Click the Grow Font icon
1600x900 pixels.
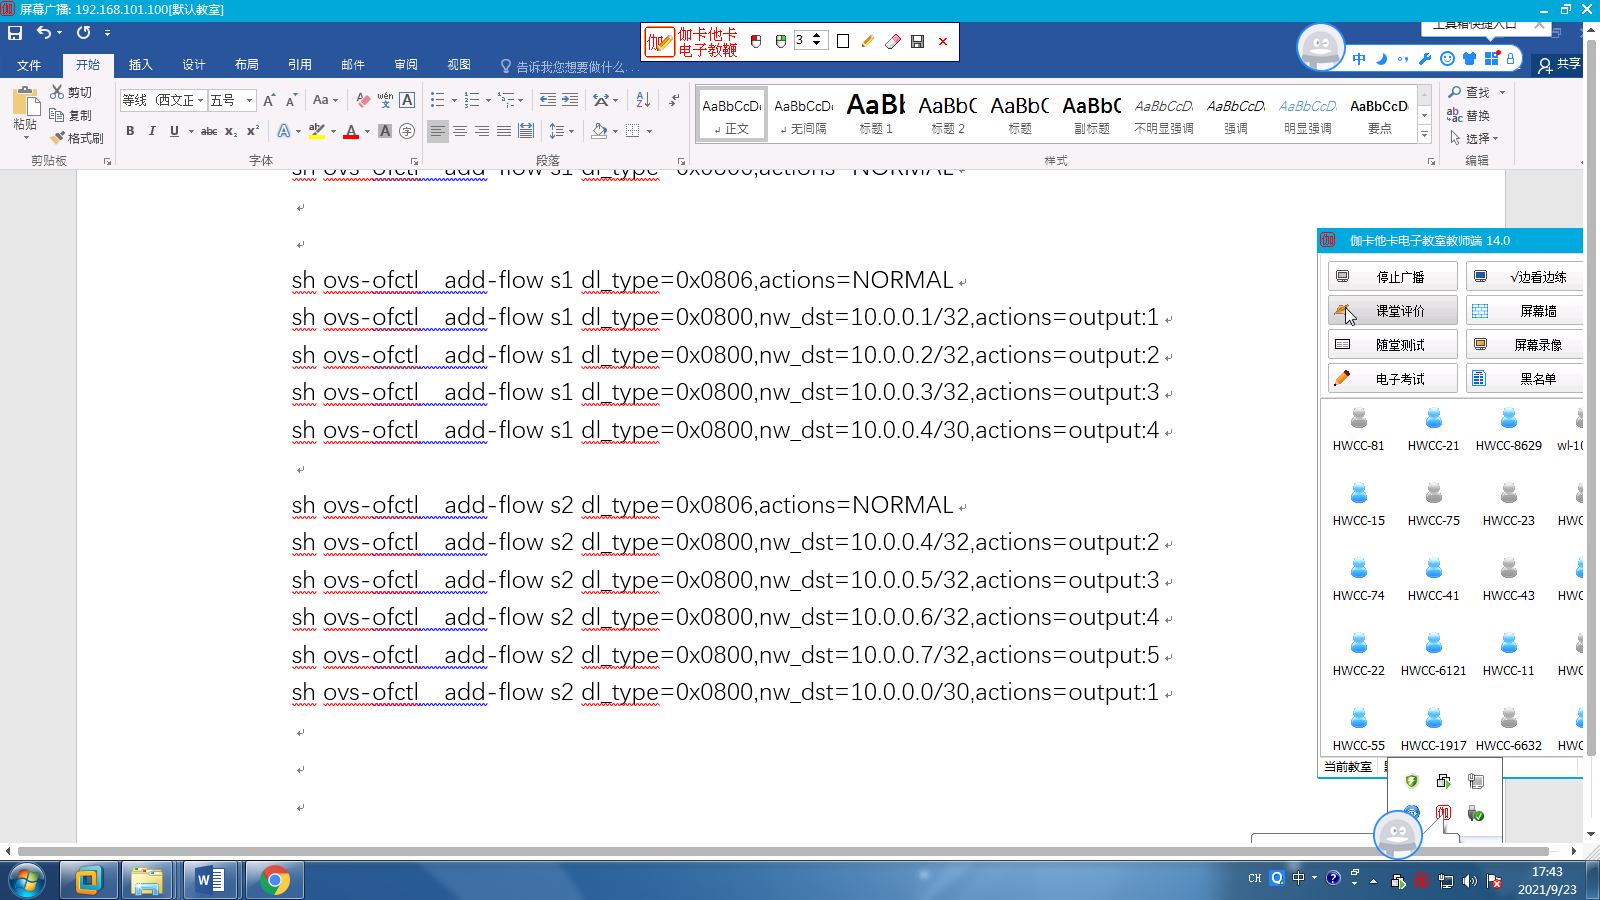269,100
